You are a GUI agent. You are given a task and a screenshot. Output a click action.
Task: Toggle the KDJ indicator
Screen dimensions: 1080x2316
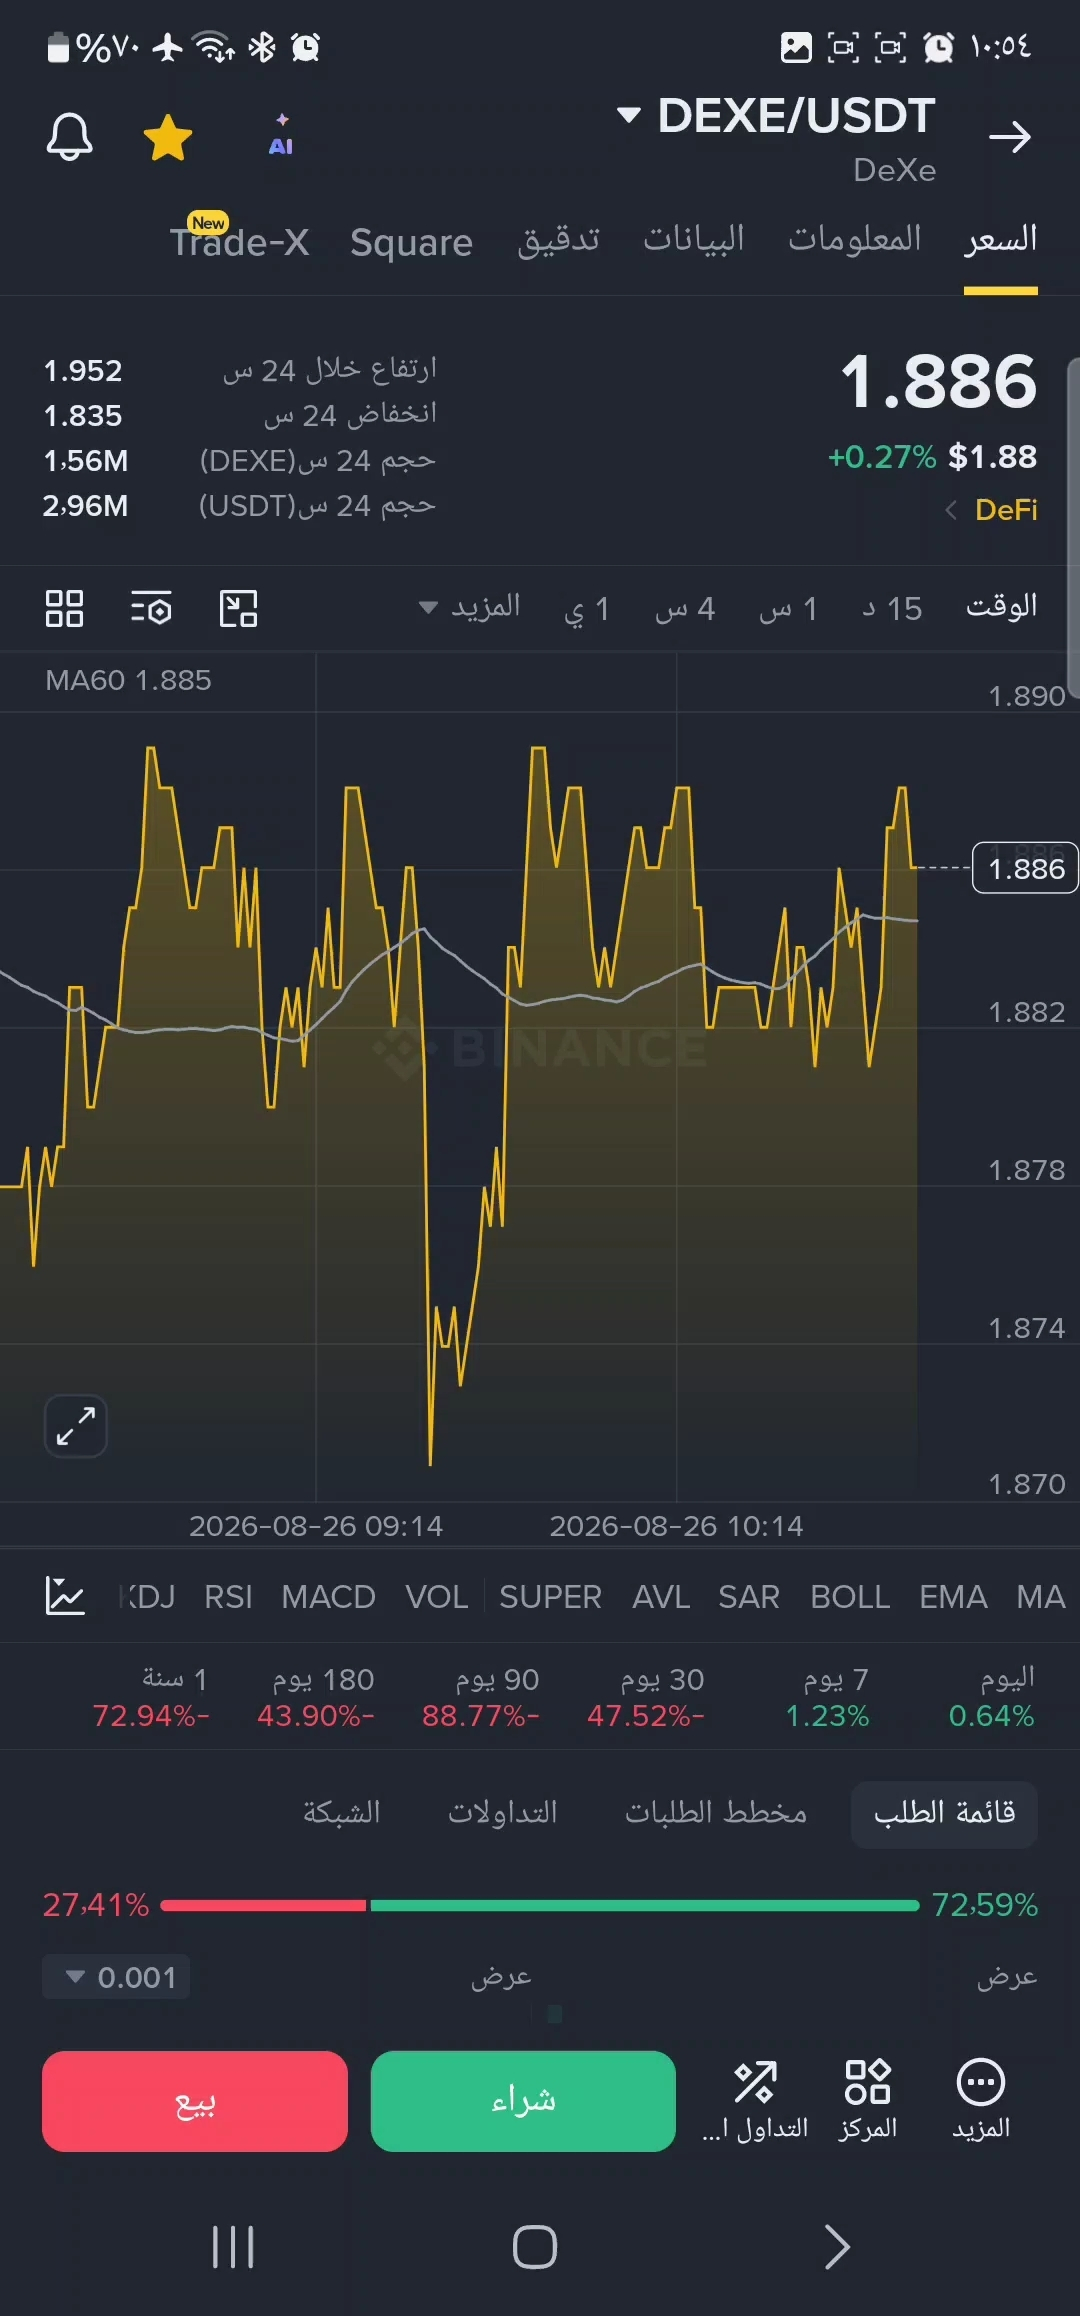(x=147, y=1597)
